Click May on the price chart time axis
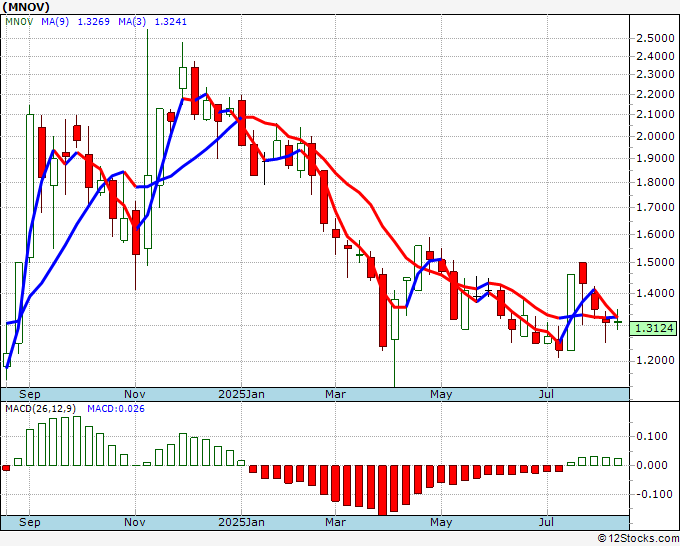680x546 pixels. pos(441,394)
